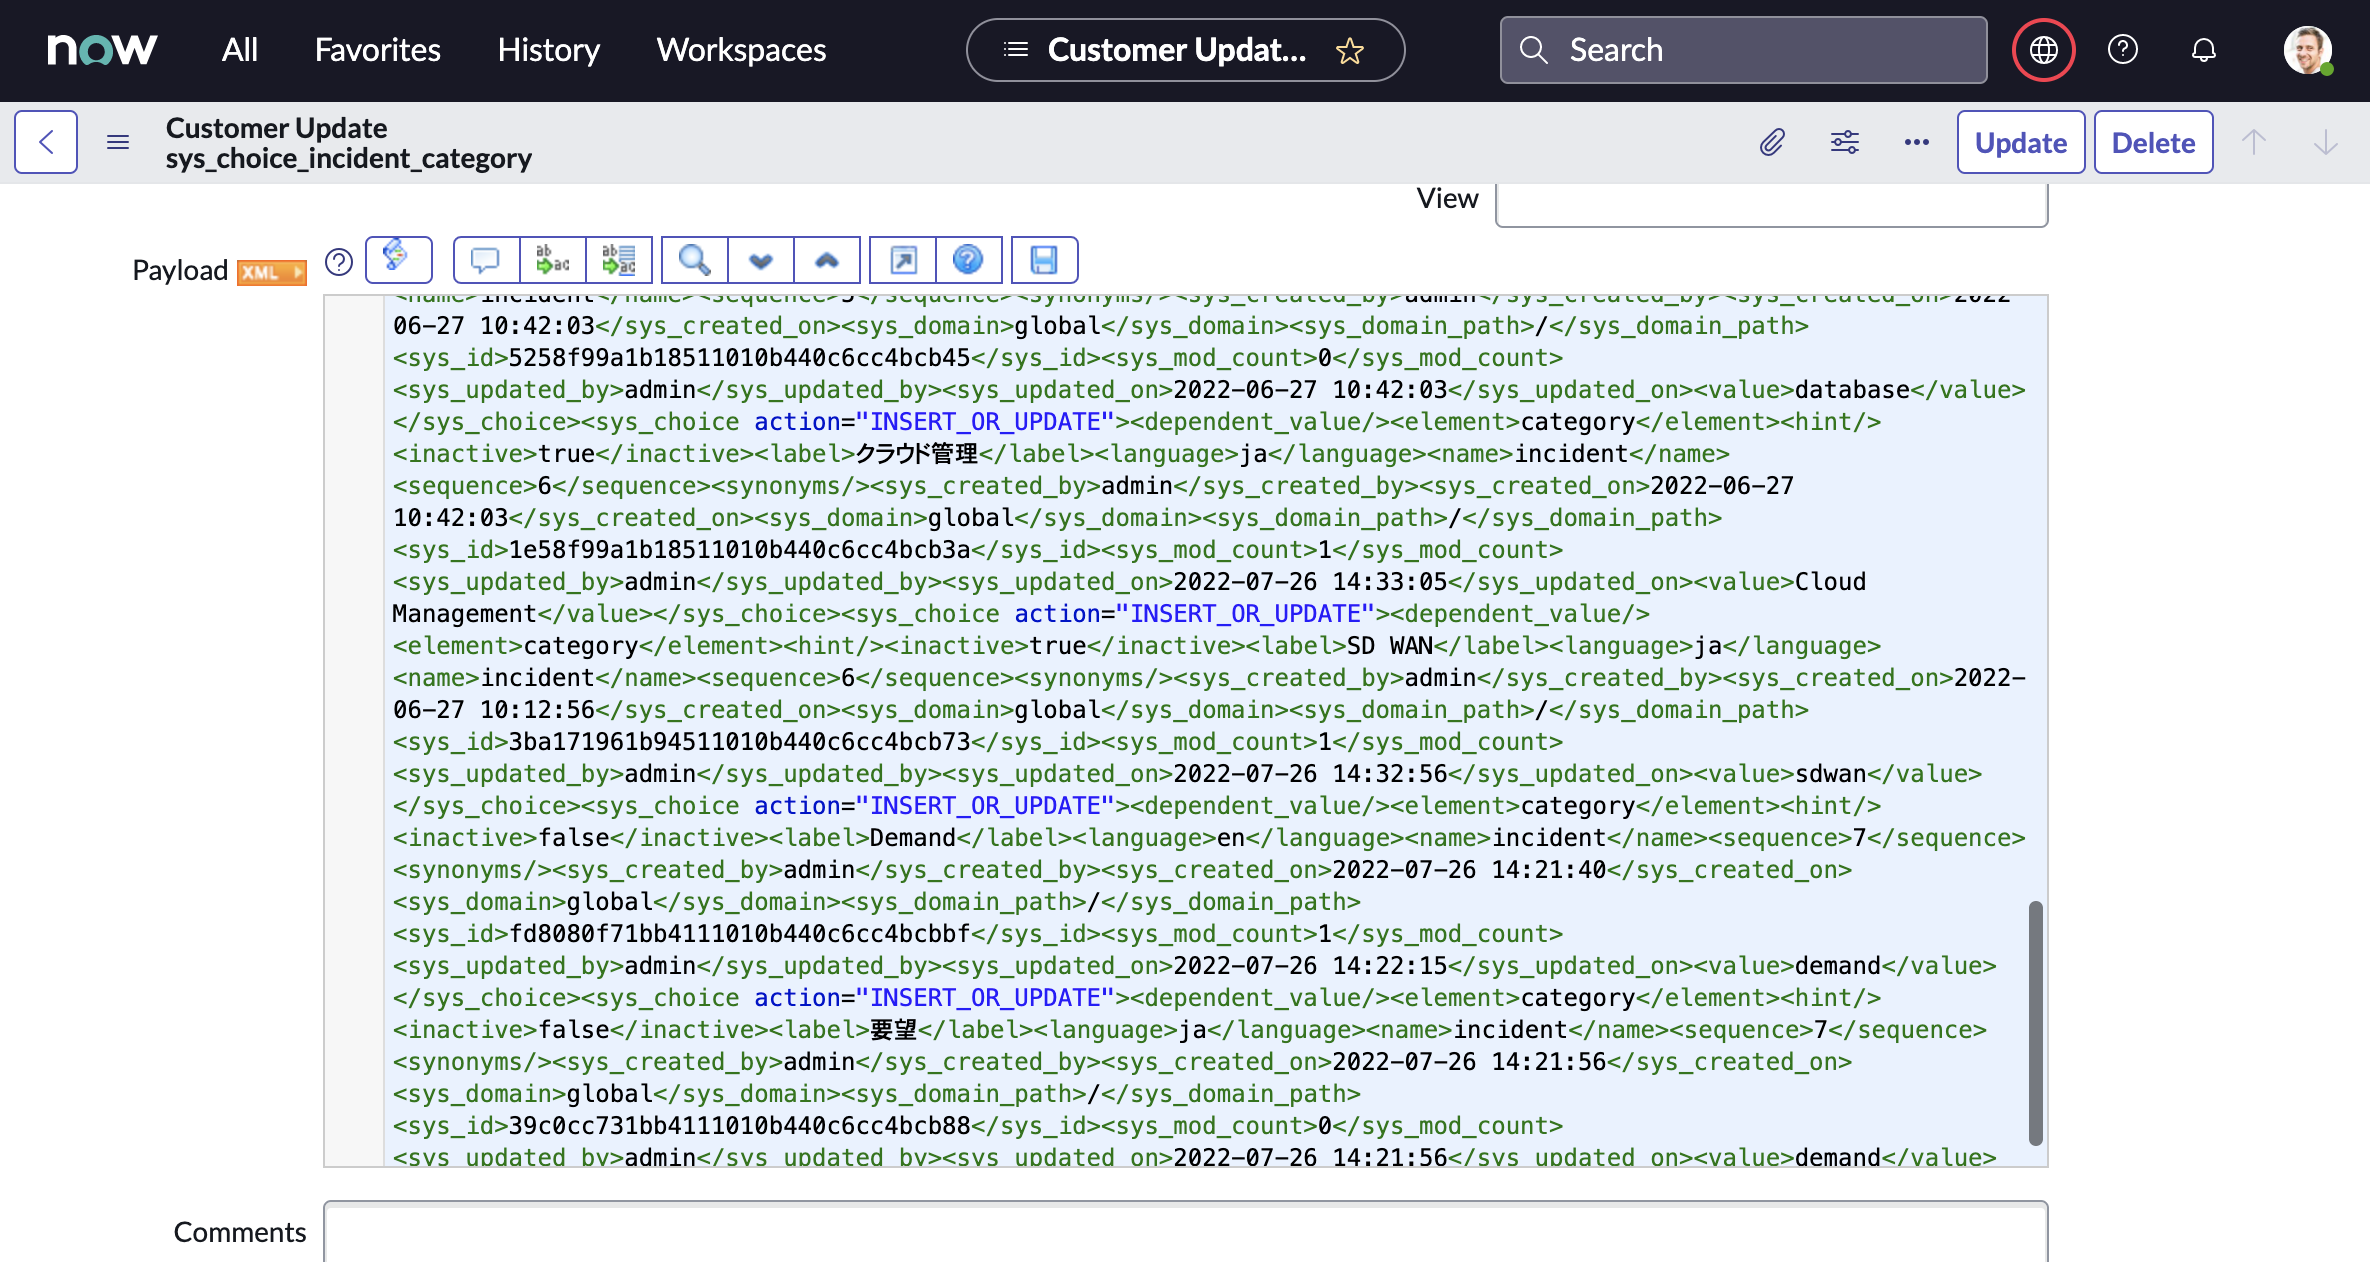Open the Customer Update title dropdown pill

click(x=1184, y=50)
